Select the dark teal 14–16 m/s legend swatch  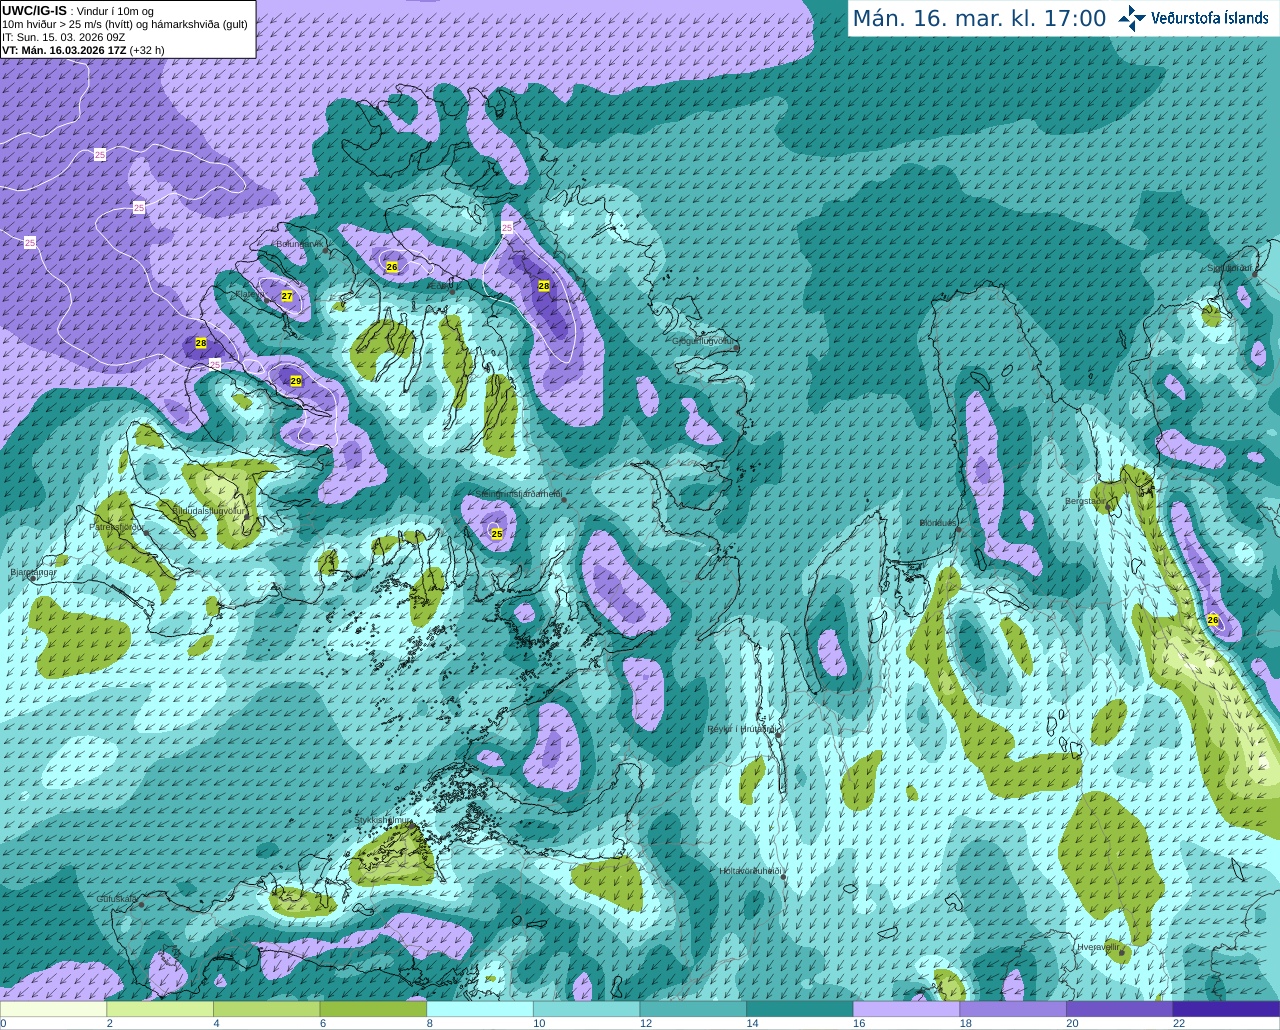(x=800, y=1009)
